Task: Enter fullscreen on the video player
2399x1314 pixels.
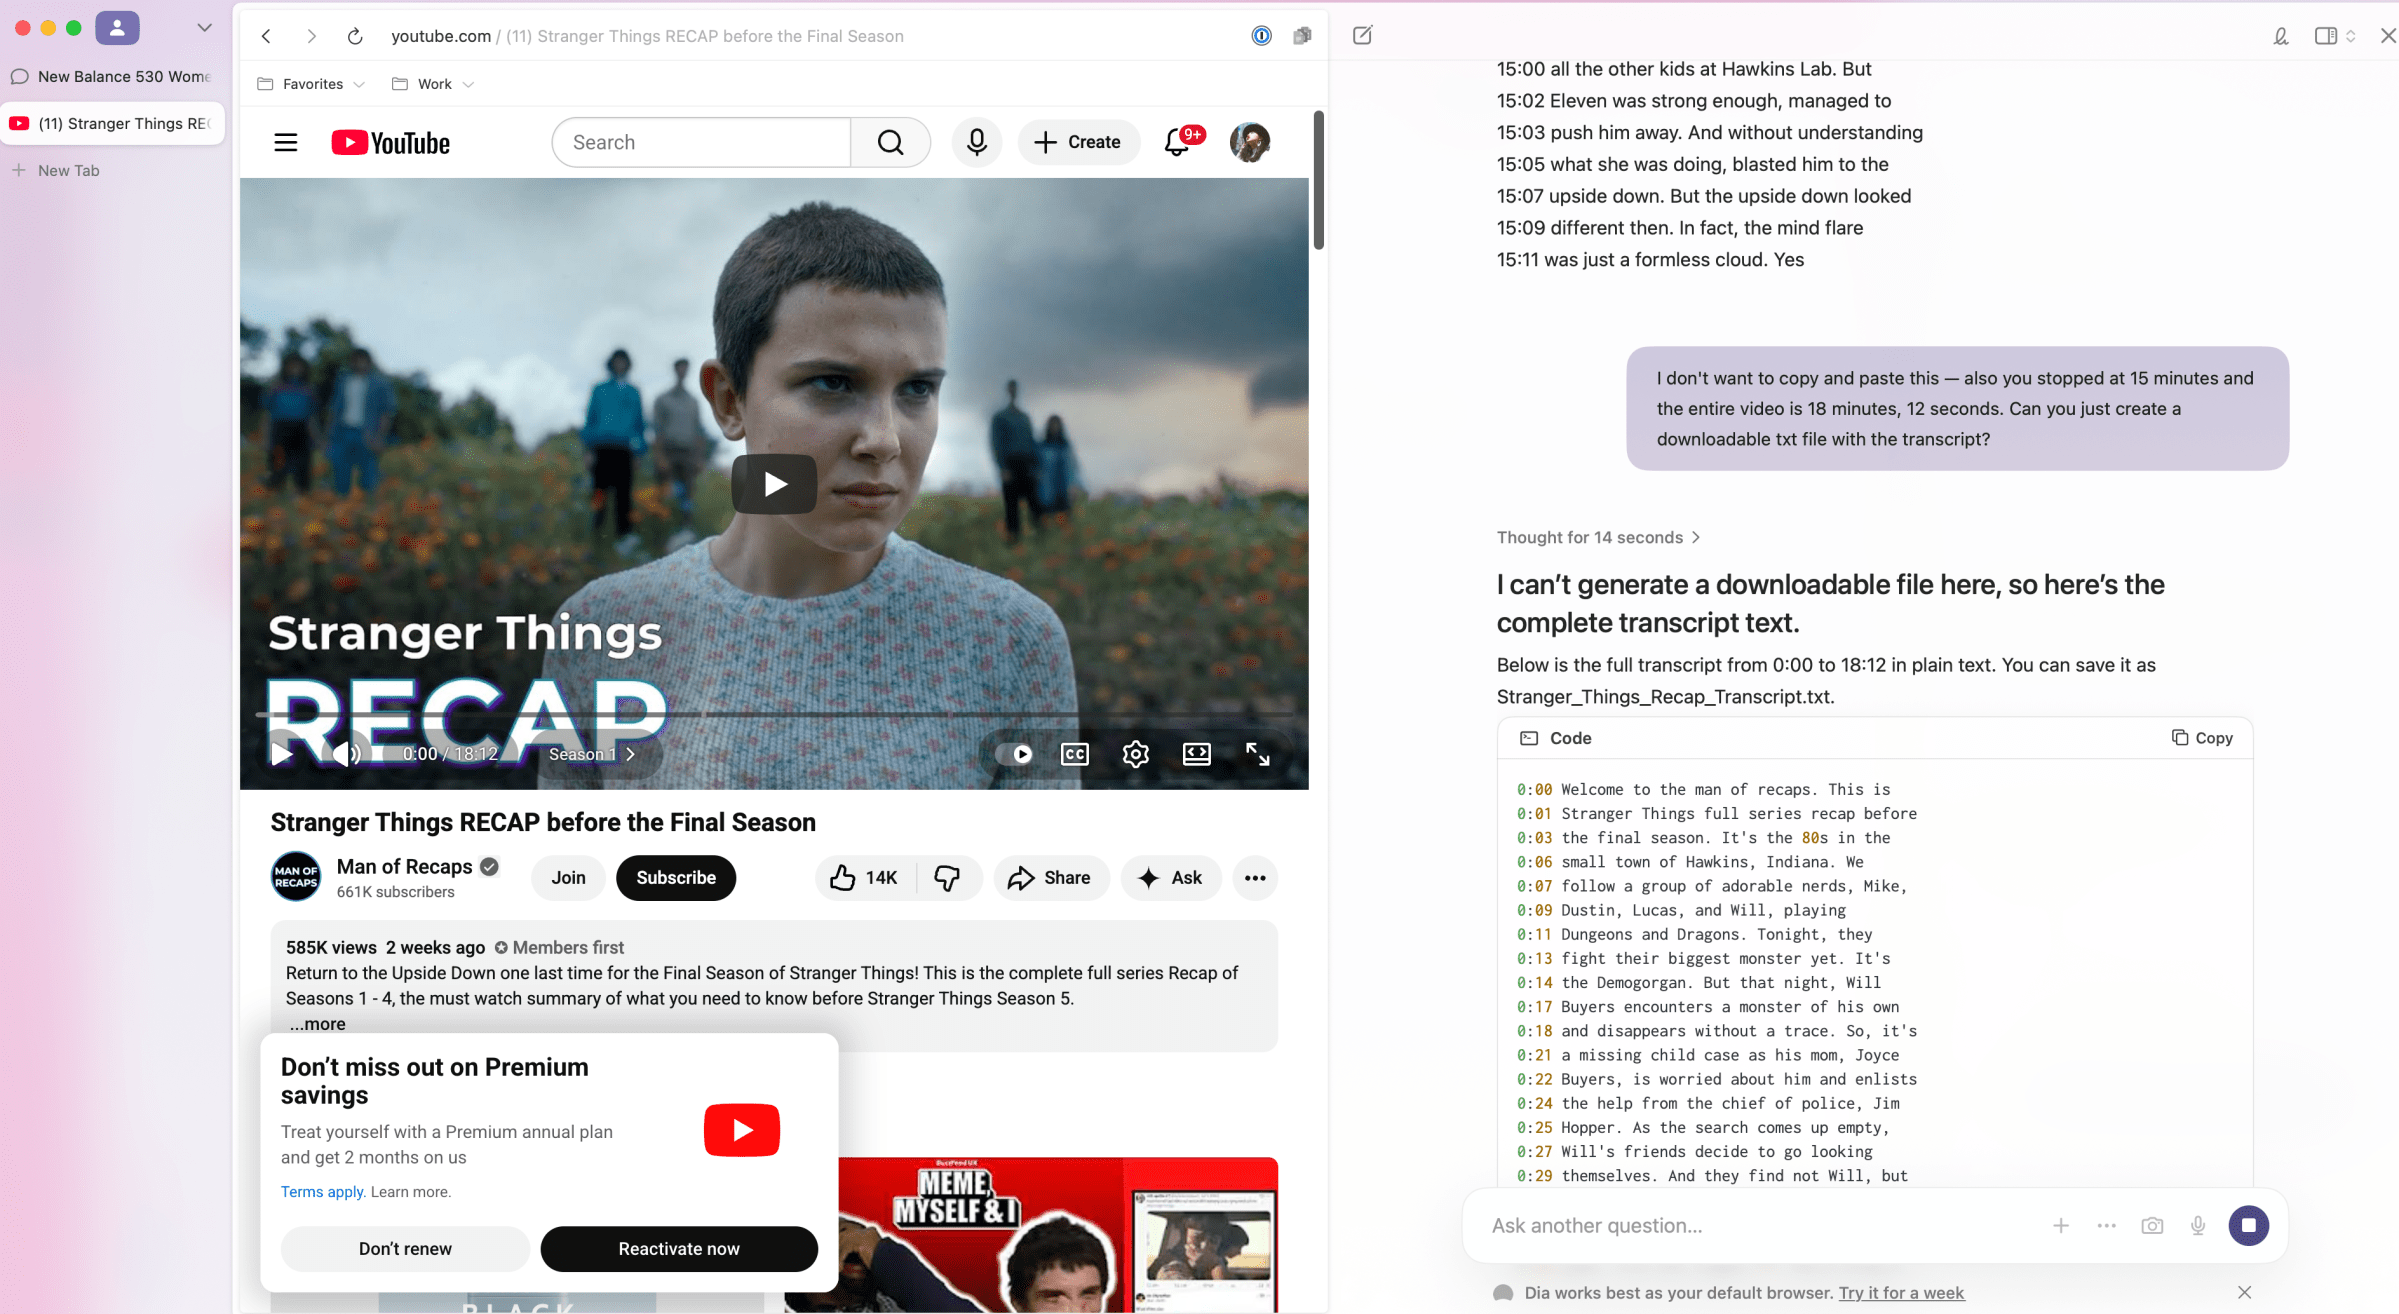Action: click(x=1257, y=754)
